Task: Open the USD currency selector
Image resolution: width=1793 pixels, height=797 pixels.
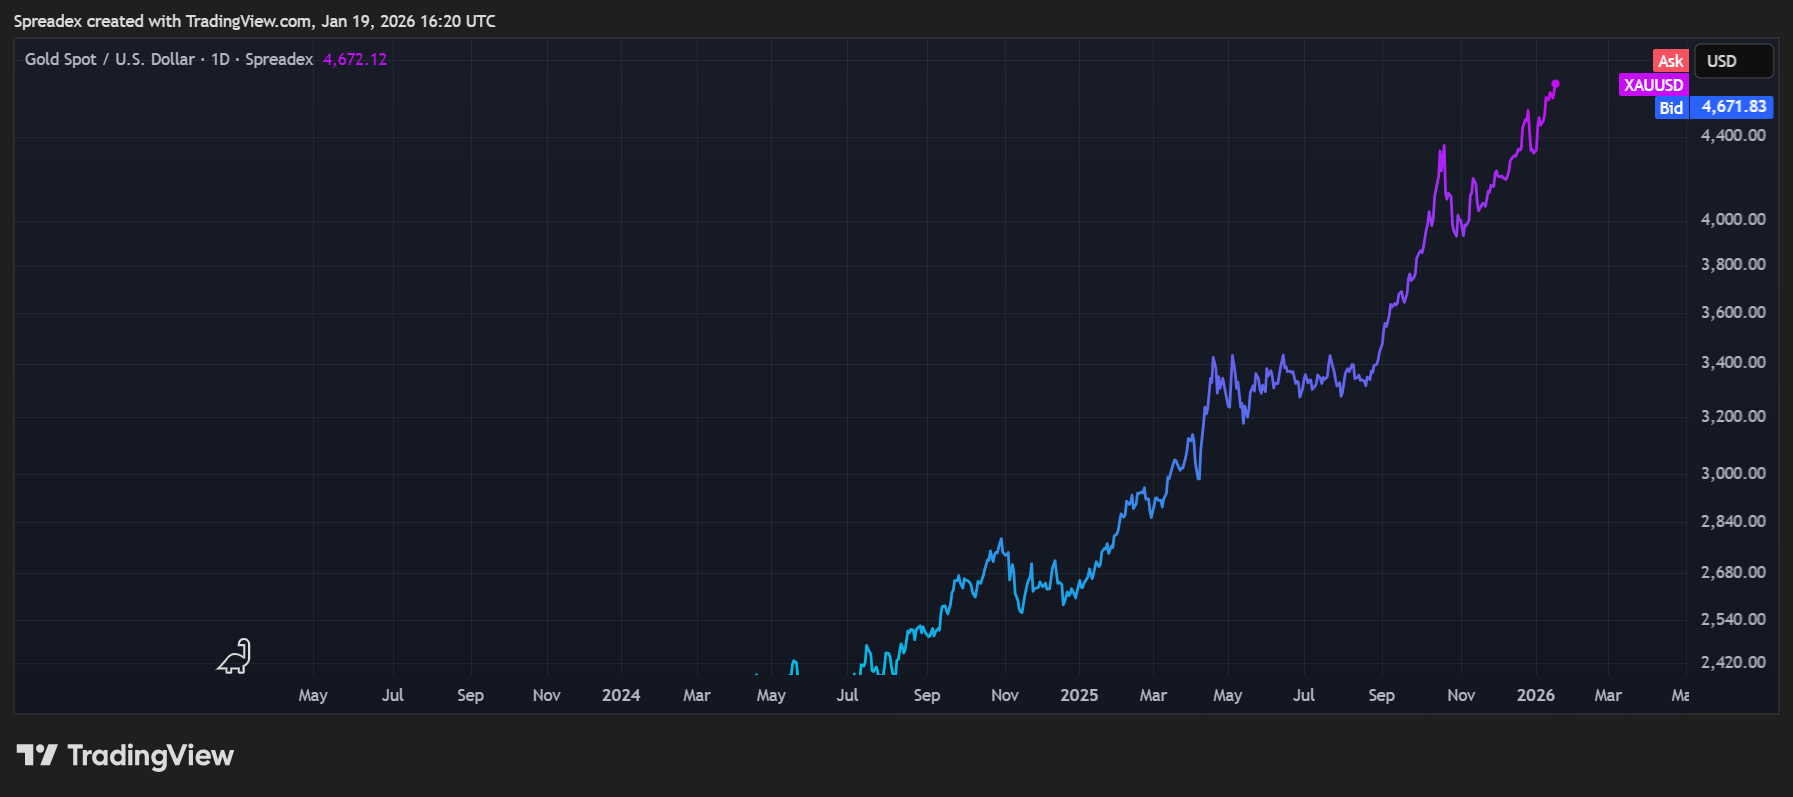Action: coord(1734,61)
